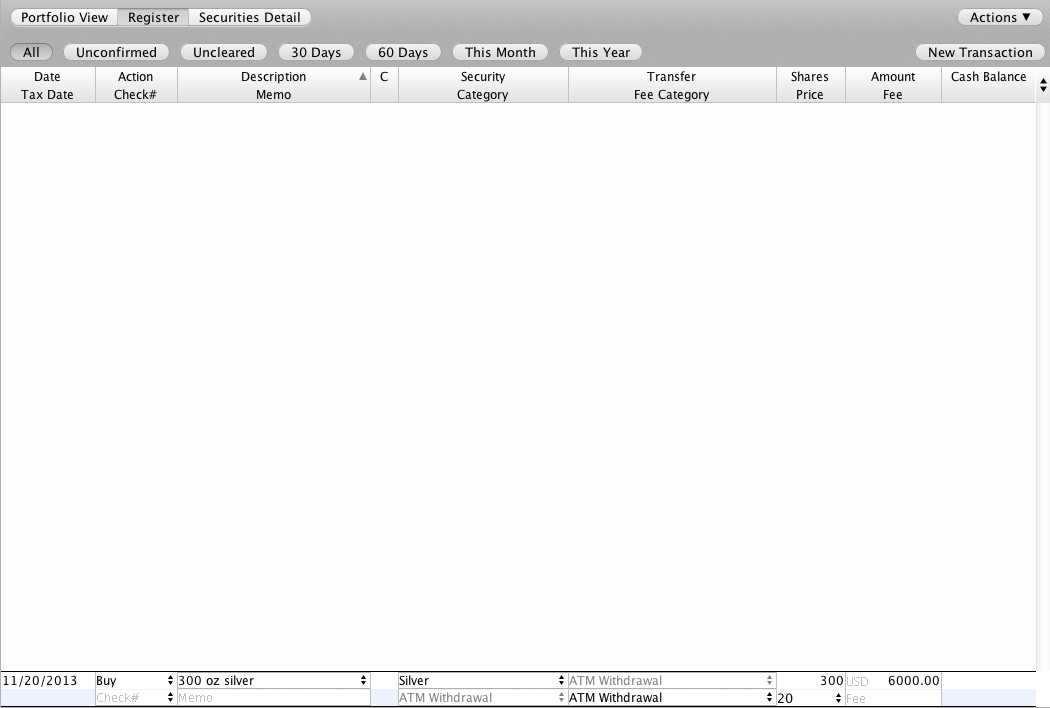Filter by Unconfirmed transactions
1050x708 pixels.
coord(116,52)
